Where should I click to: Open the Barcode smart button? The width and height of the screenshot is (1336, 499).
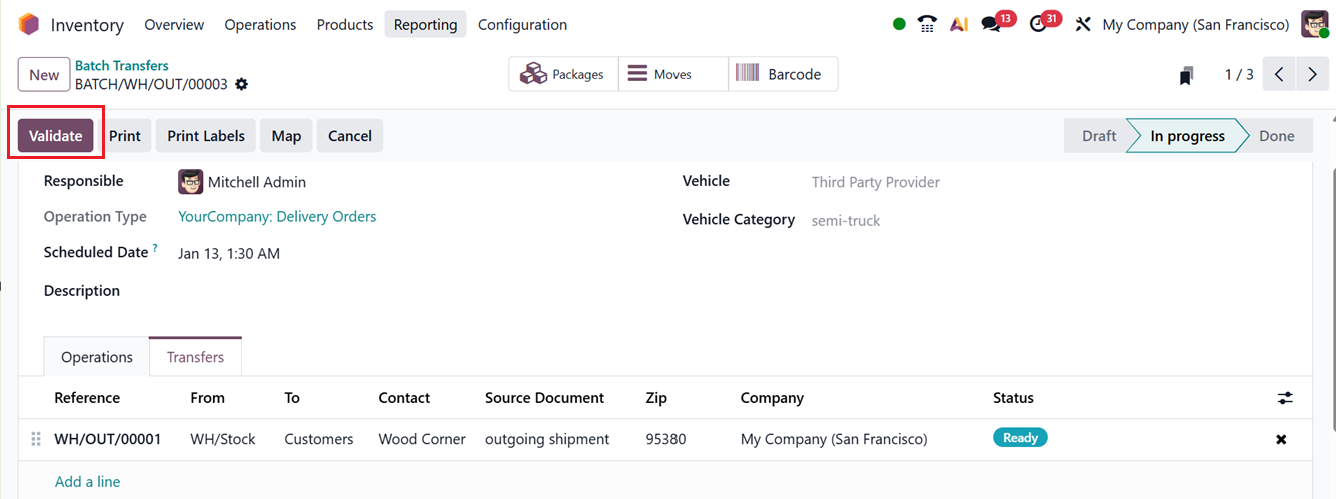tap(782, 74)
